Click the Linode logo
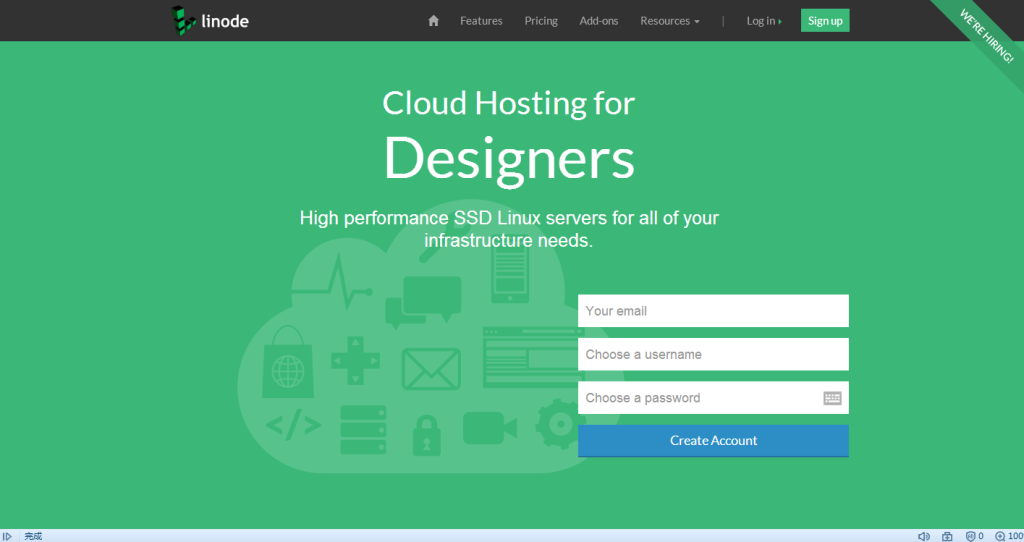Screen dimensions: 1024x542 click(x=210, y=20)
